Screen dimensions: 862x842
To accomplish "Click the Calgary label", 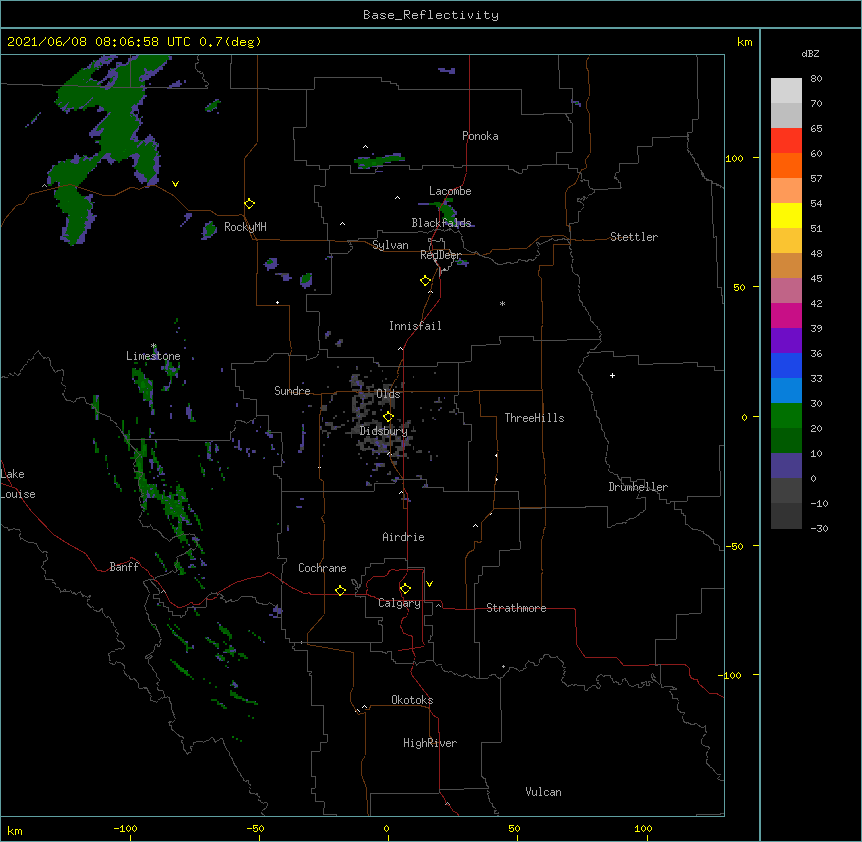I will [399, 603].
